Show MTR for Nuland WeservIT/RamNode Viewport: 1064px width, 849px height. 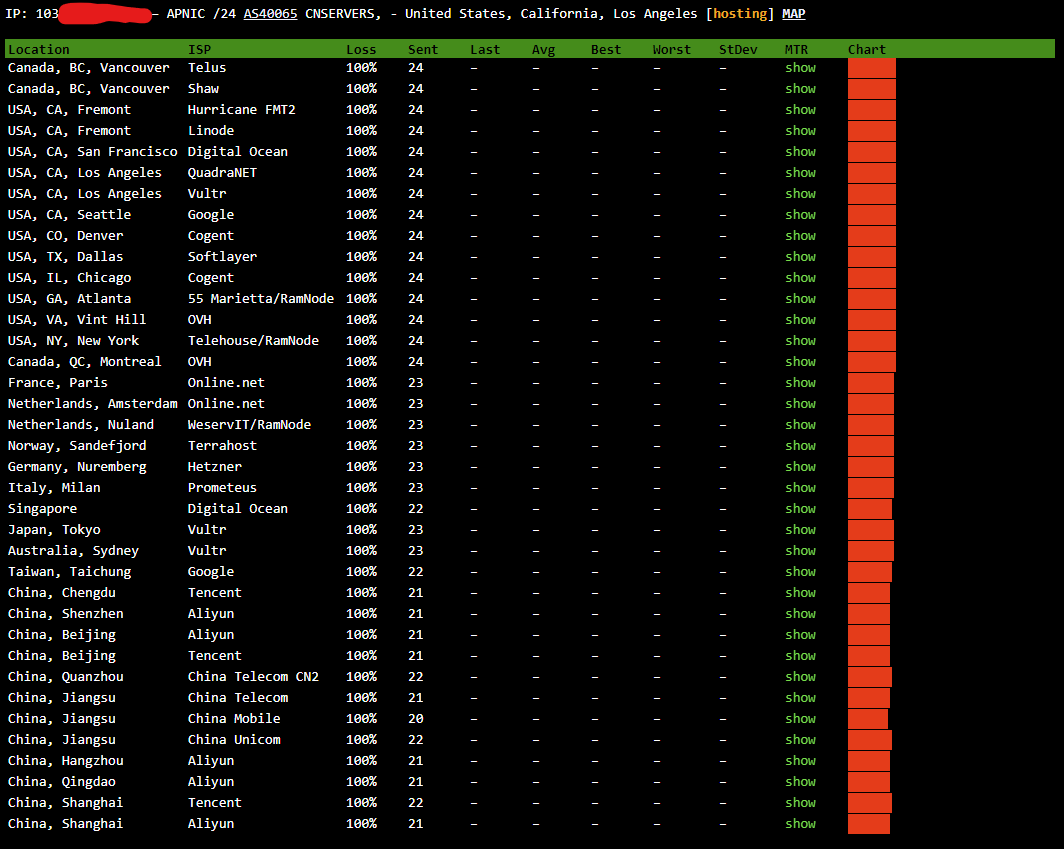801,426
